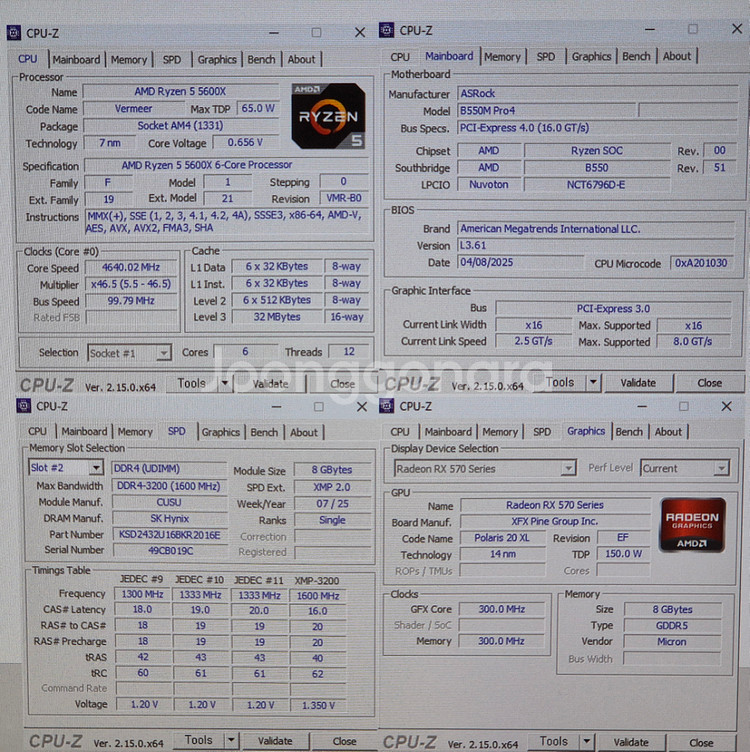Open the Memory tab in the CPU window
750x752 pixels.
pos(129,60)
